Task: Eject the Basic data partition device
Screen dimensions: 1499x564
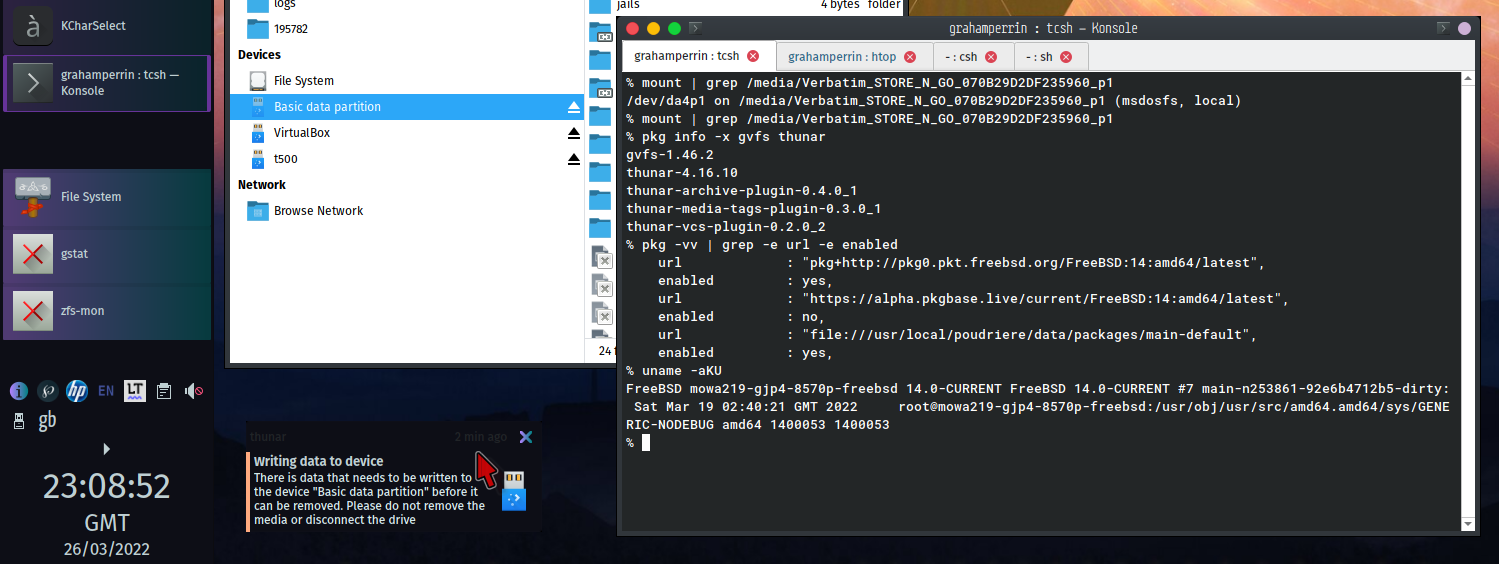Action: (574, 107)
